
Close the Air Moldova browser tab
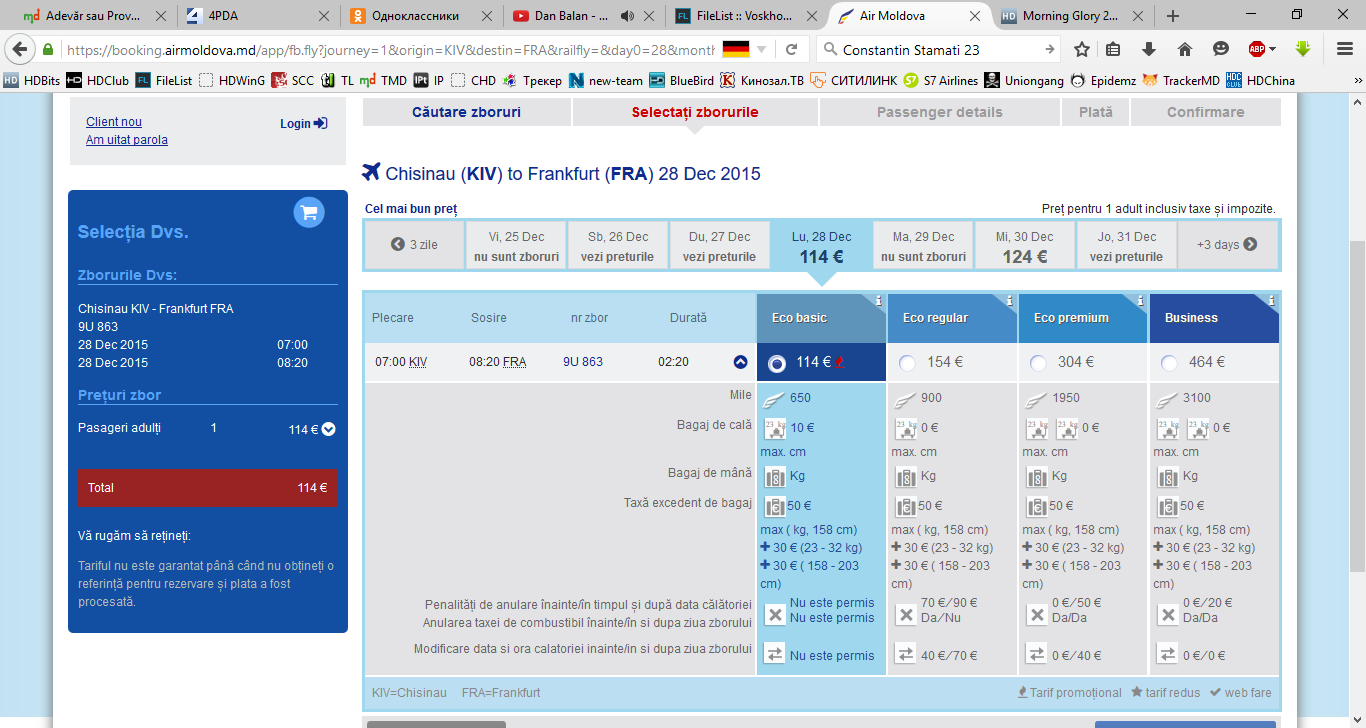[974, 16]
